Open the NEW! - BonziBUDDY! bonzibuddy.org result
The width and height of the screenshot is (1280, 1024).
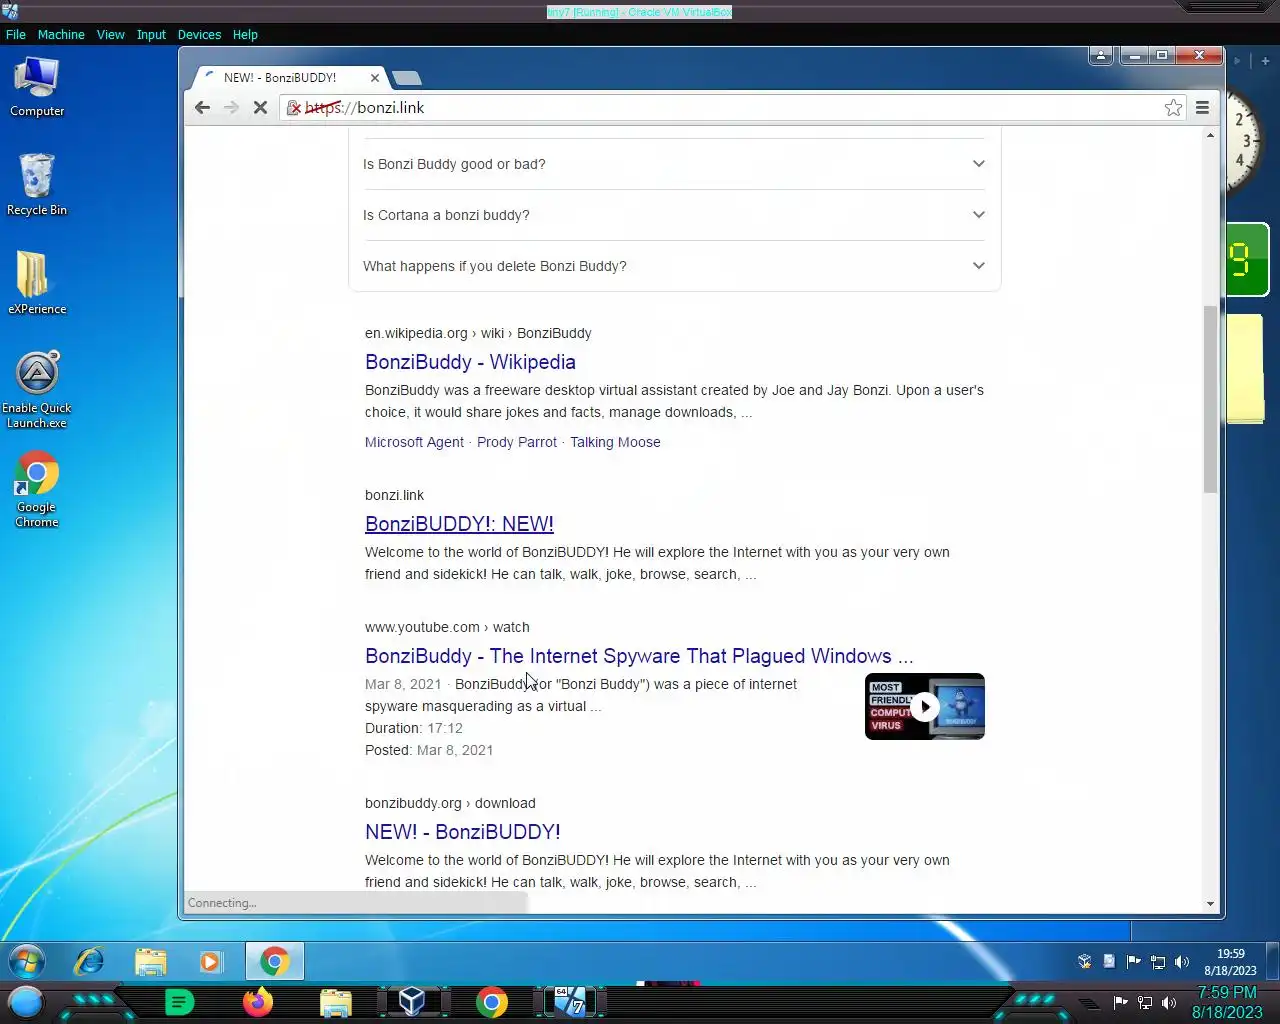coord(462,832)
